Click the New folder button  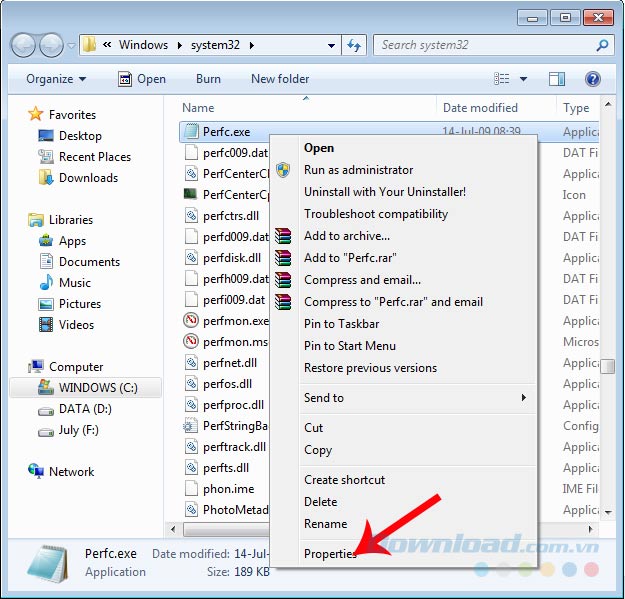(x=280, y=79)
